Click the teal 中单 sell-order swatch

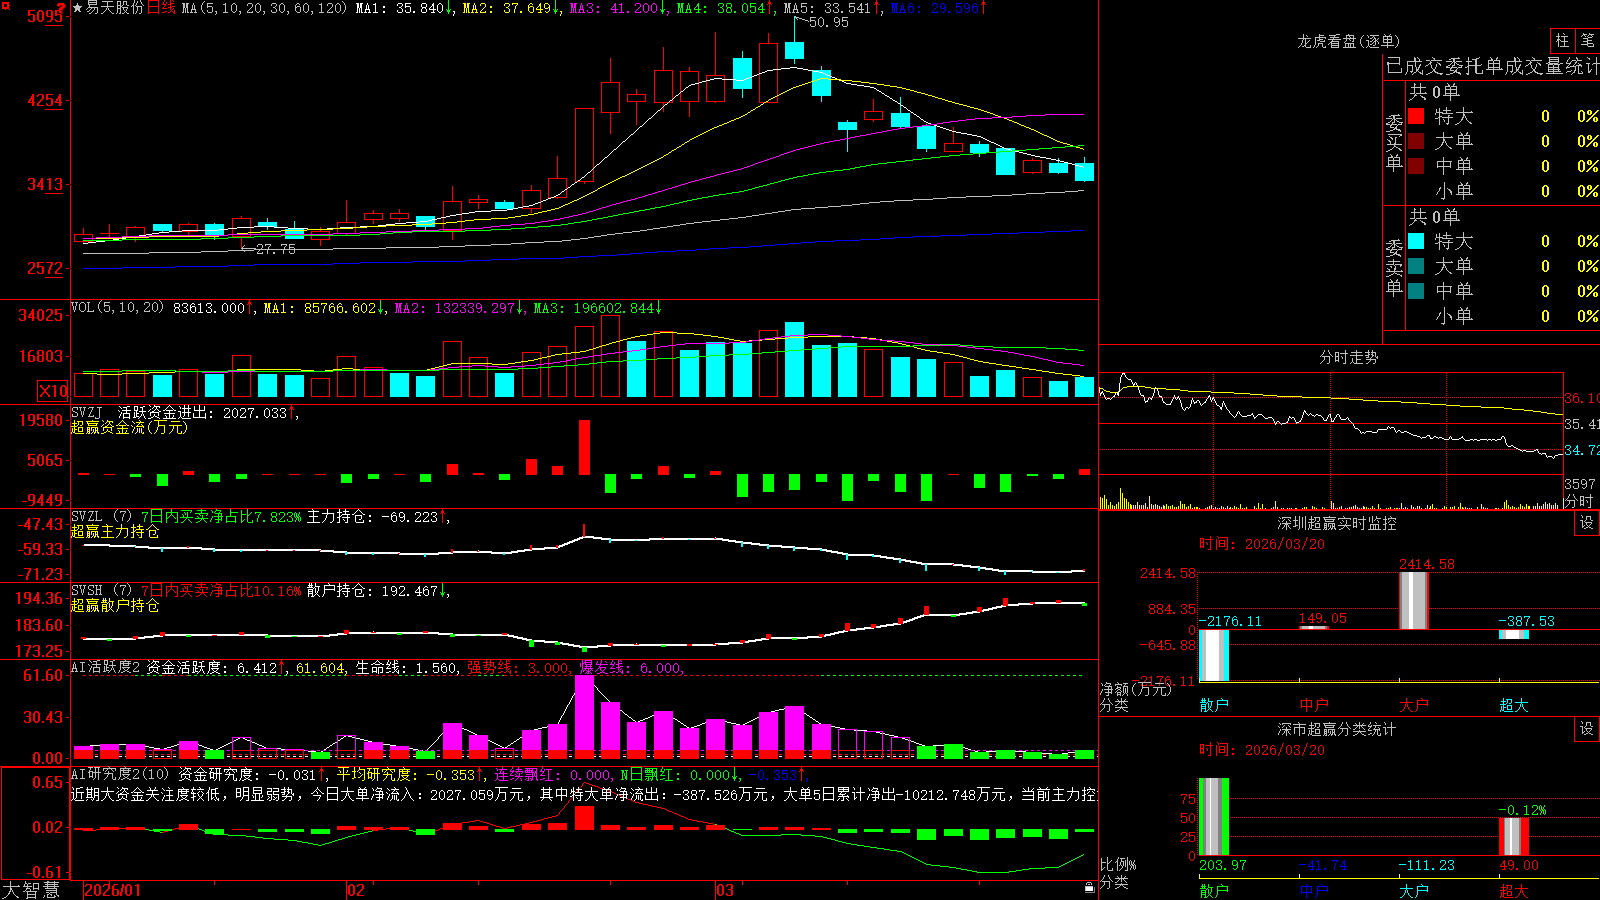pyautogui.click(x=1416, y=291)
